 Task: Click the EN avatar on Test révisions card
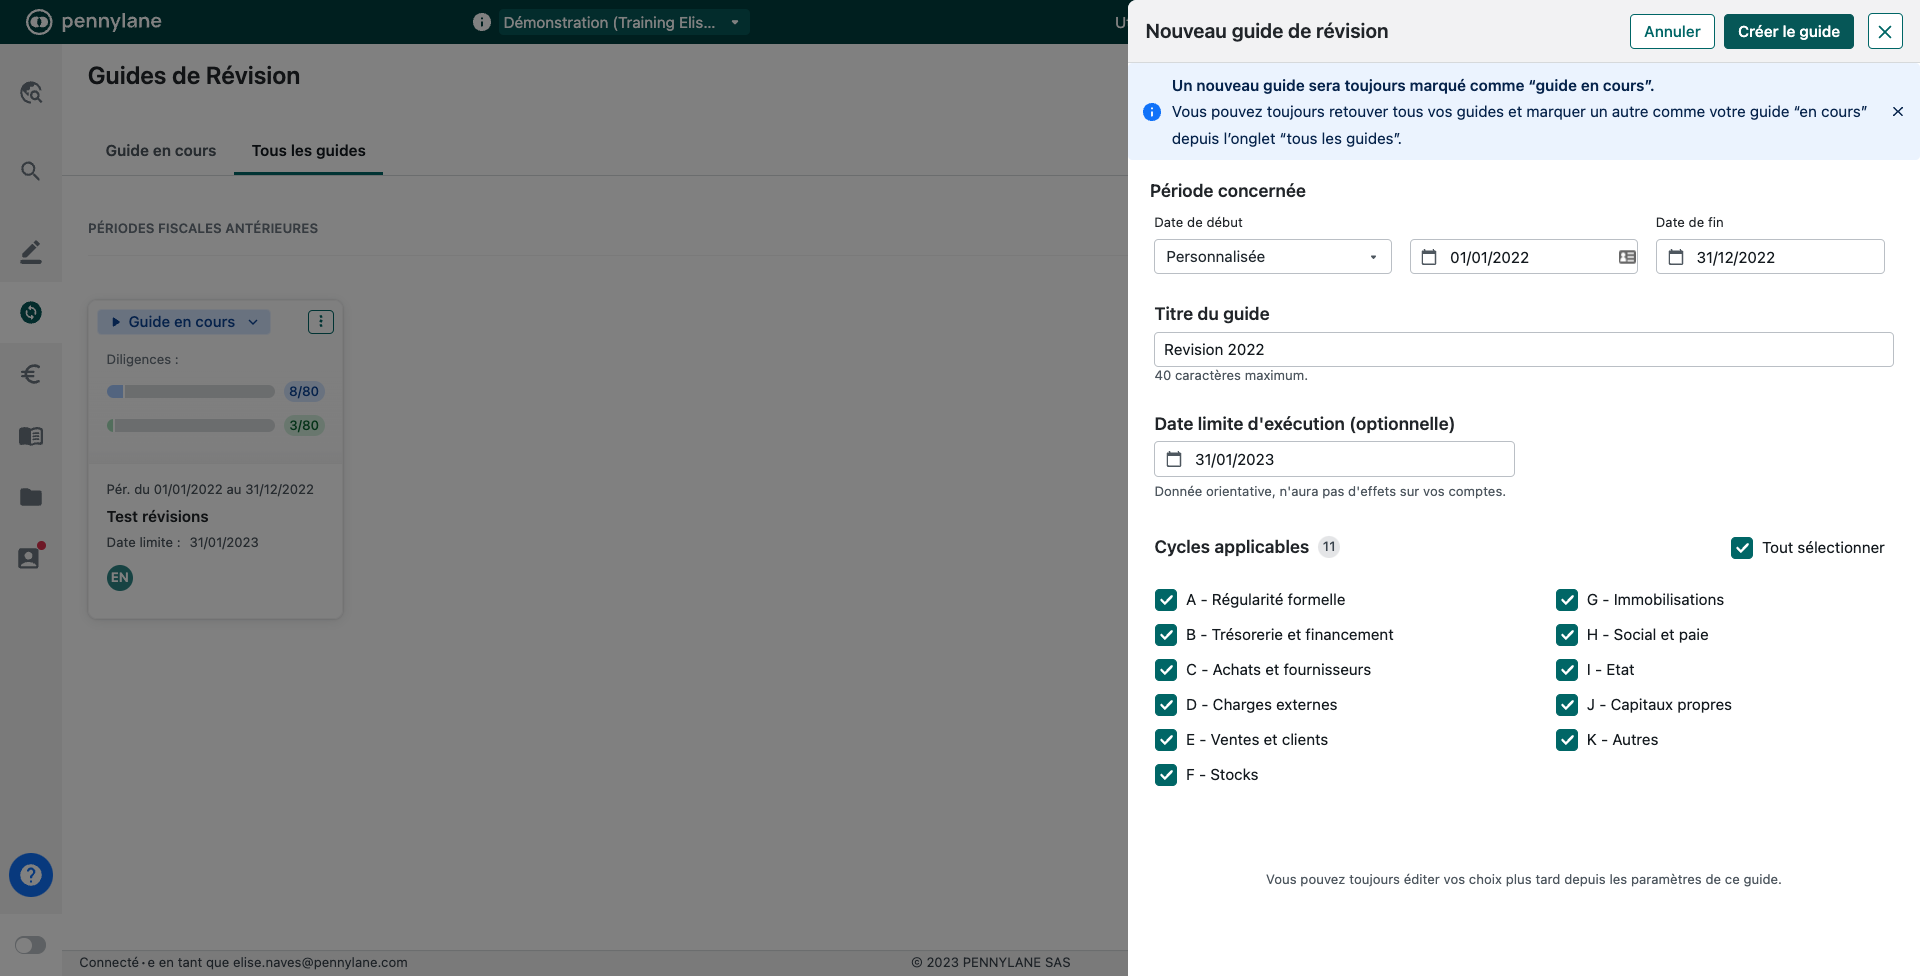coord(120,578)
